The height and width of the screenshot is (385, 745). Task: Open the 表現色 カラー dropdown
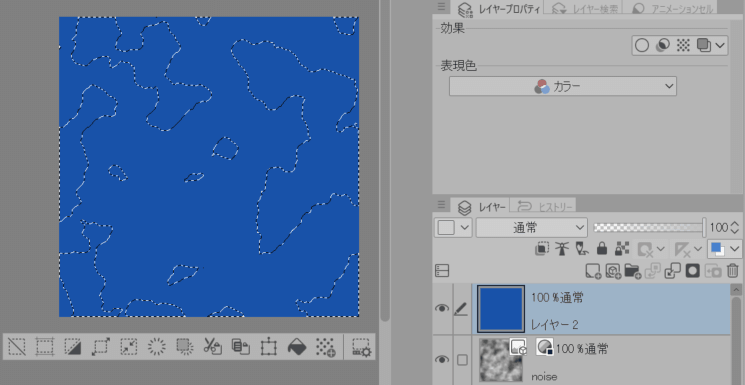click(x=563, y=87)
